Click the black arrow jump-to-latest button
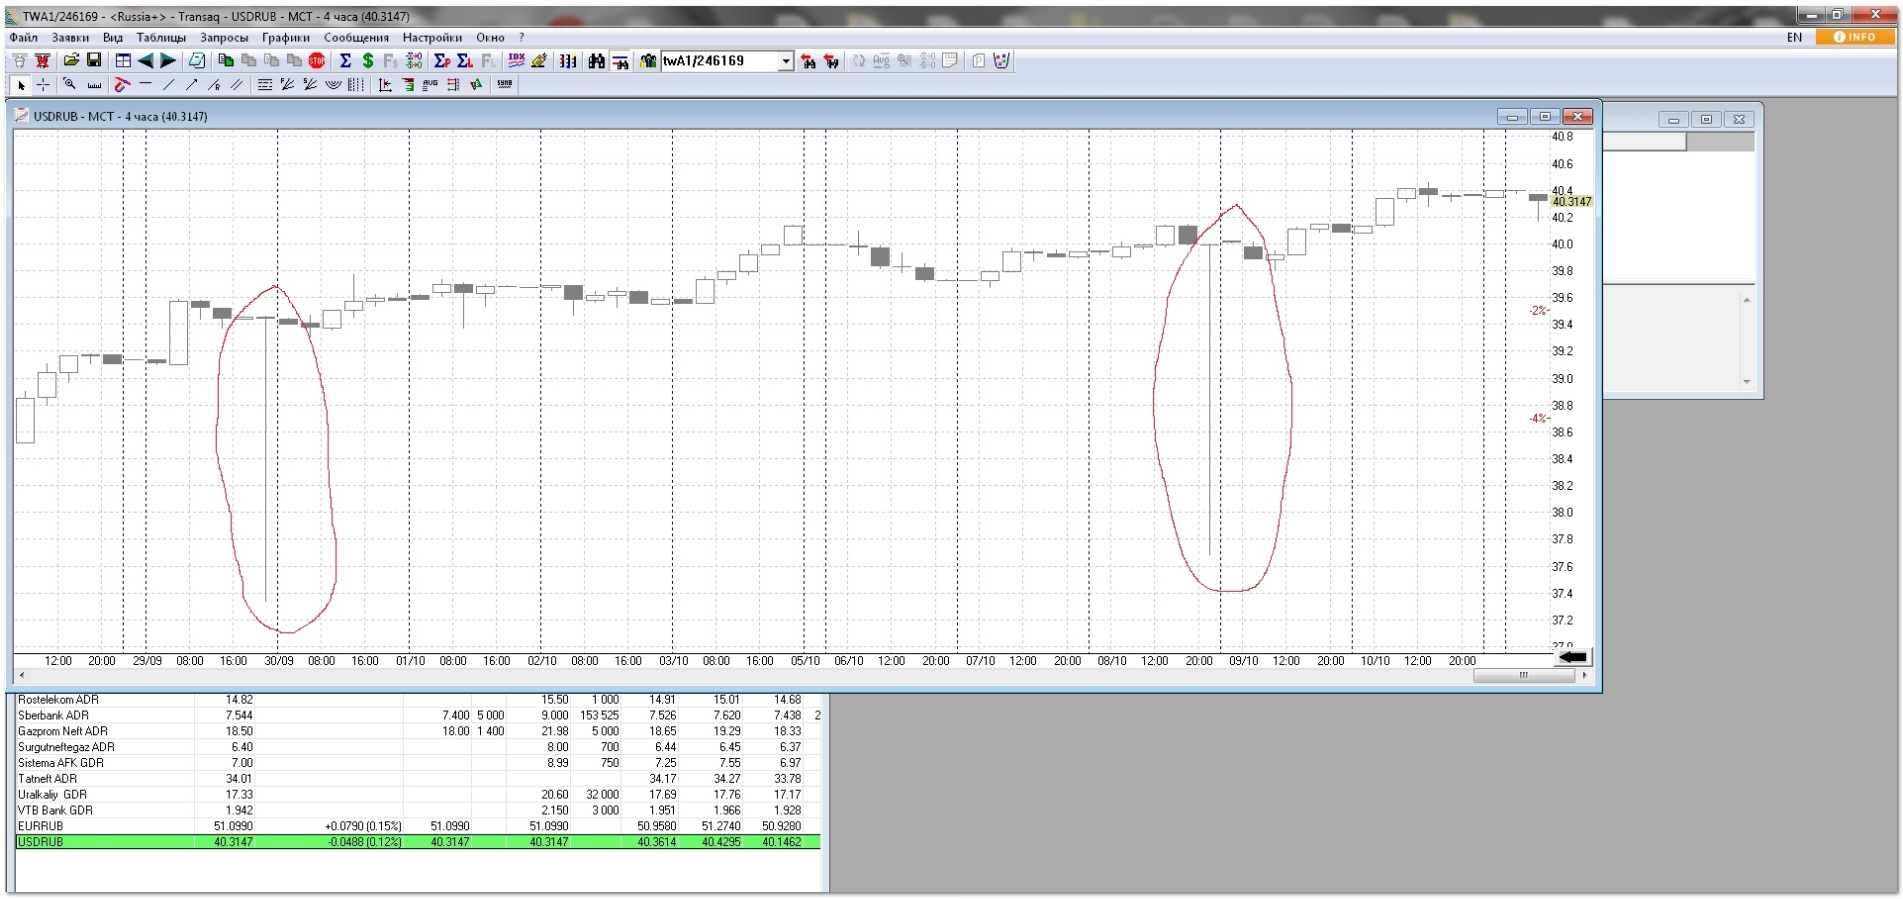This screenshot has width=1903, height=899. (x=1573, y=657)
